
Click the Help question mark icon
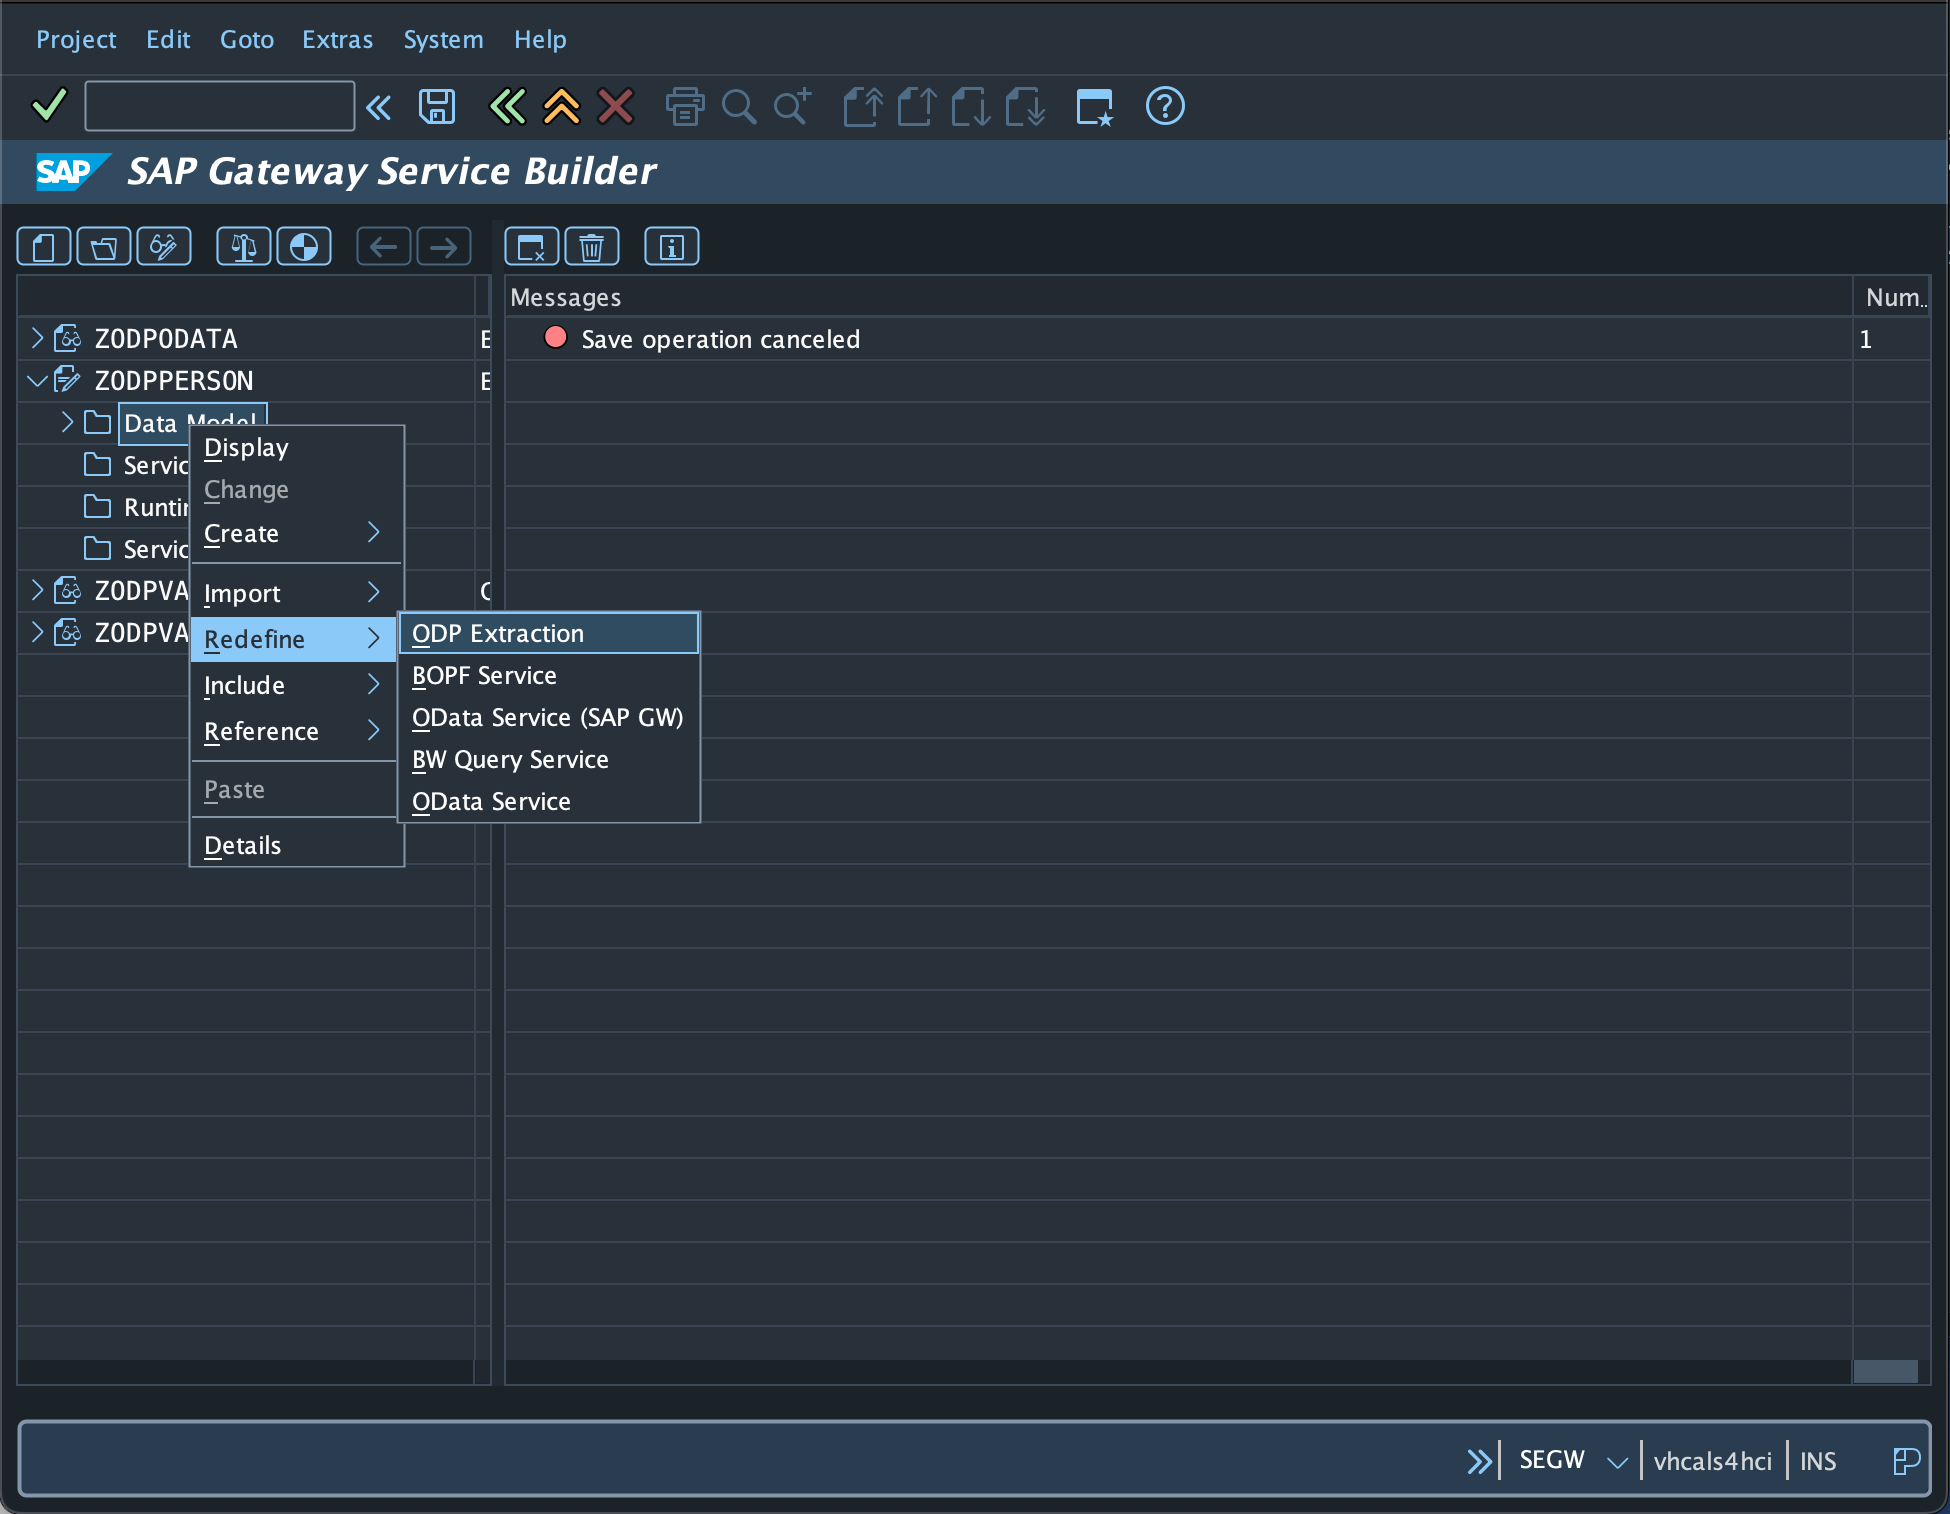pos(1165,106)
